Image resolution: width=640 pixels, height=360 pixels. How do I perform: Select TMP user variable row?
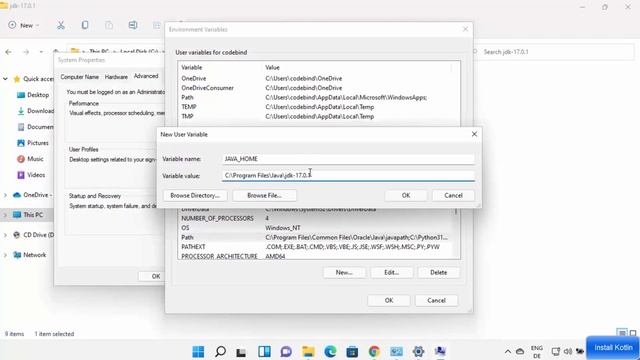coord(318,116)
